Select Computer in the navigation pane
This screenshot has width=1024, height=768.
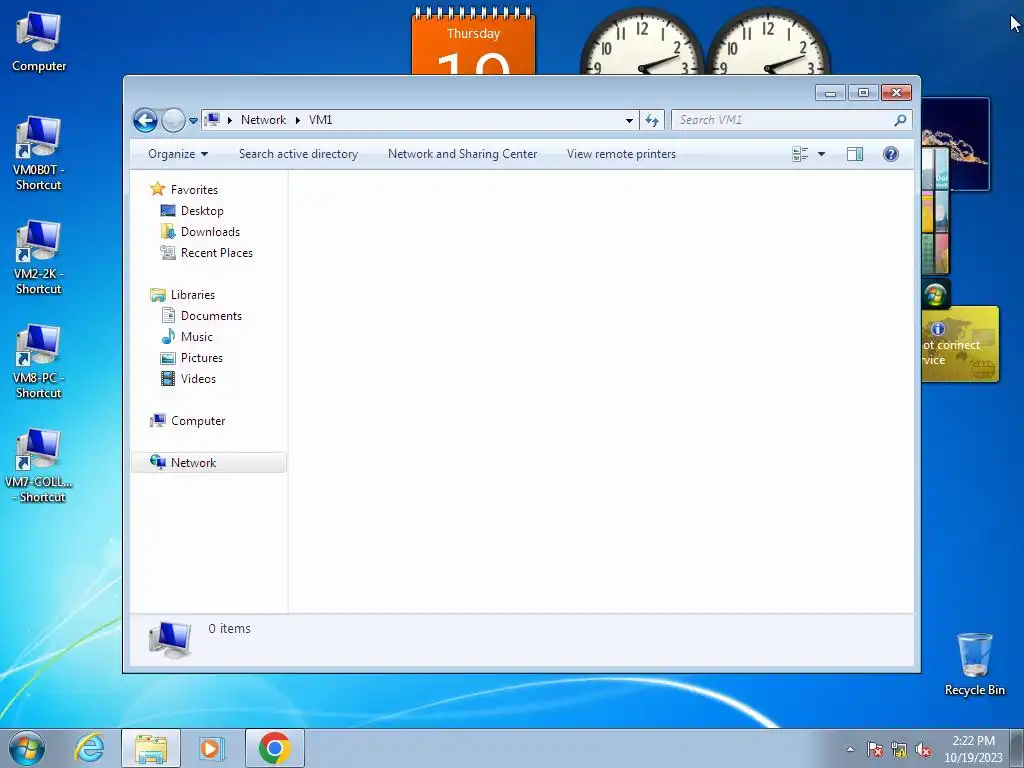coord(197,421)
